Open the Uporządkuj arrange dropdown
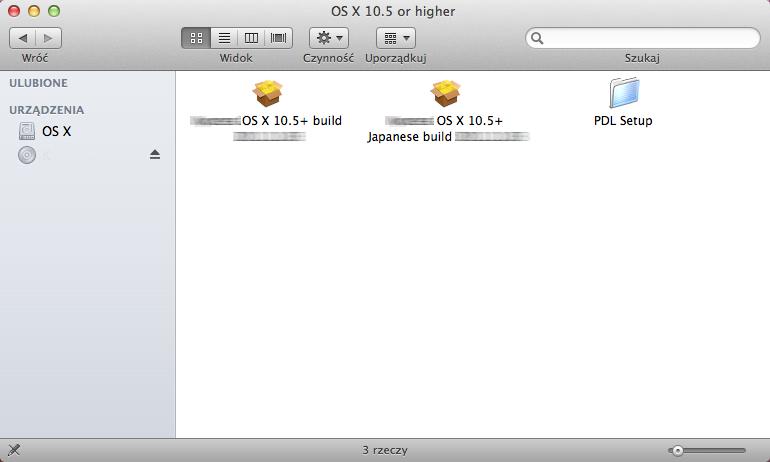Image resolution: width=770 pixels, height=462 pixels. click(x=396, y=38)
